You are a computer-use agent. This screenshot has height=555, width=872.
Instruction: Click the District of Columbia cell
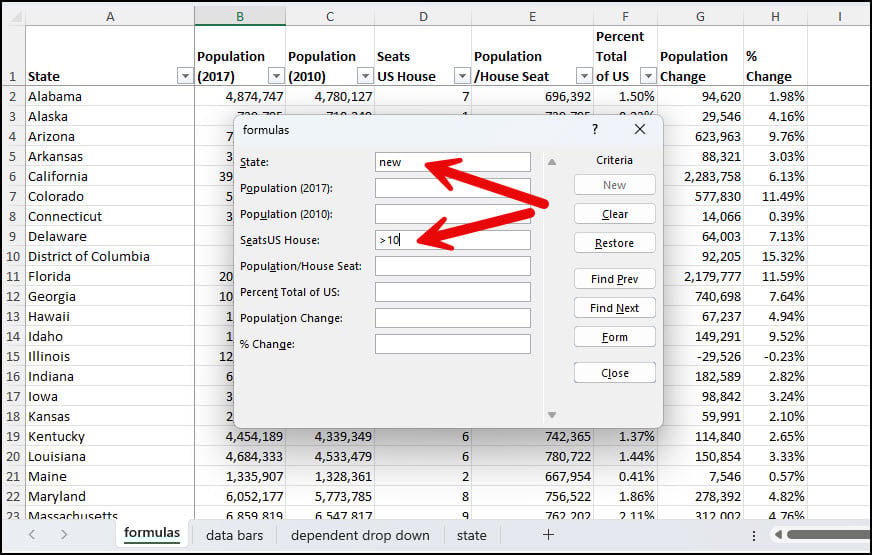click(110, 256)
